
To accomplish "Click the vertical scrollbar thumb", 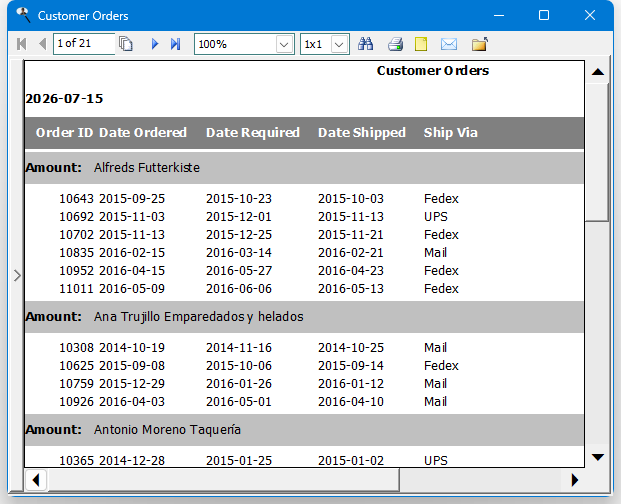I will (x=597, y=152).
